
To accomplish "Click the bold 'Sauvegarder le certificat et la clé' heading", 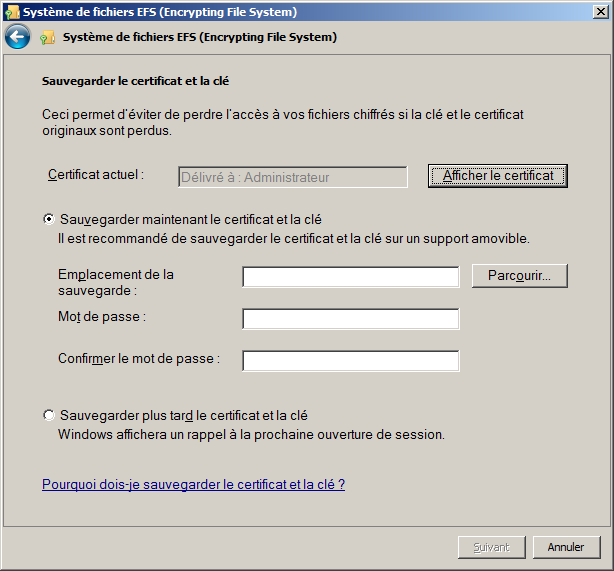I will click(143, 80).
